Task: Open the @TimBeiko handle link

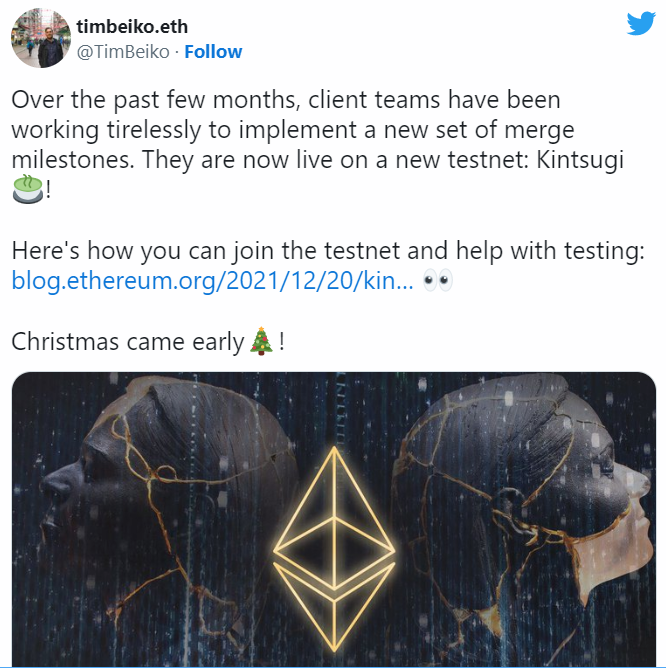Action: (x=123, y=52)
